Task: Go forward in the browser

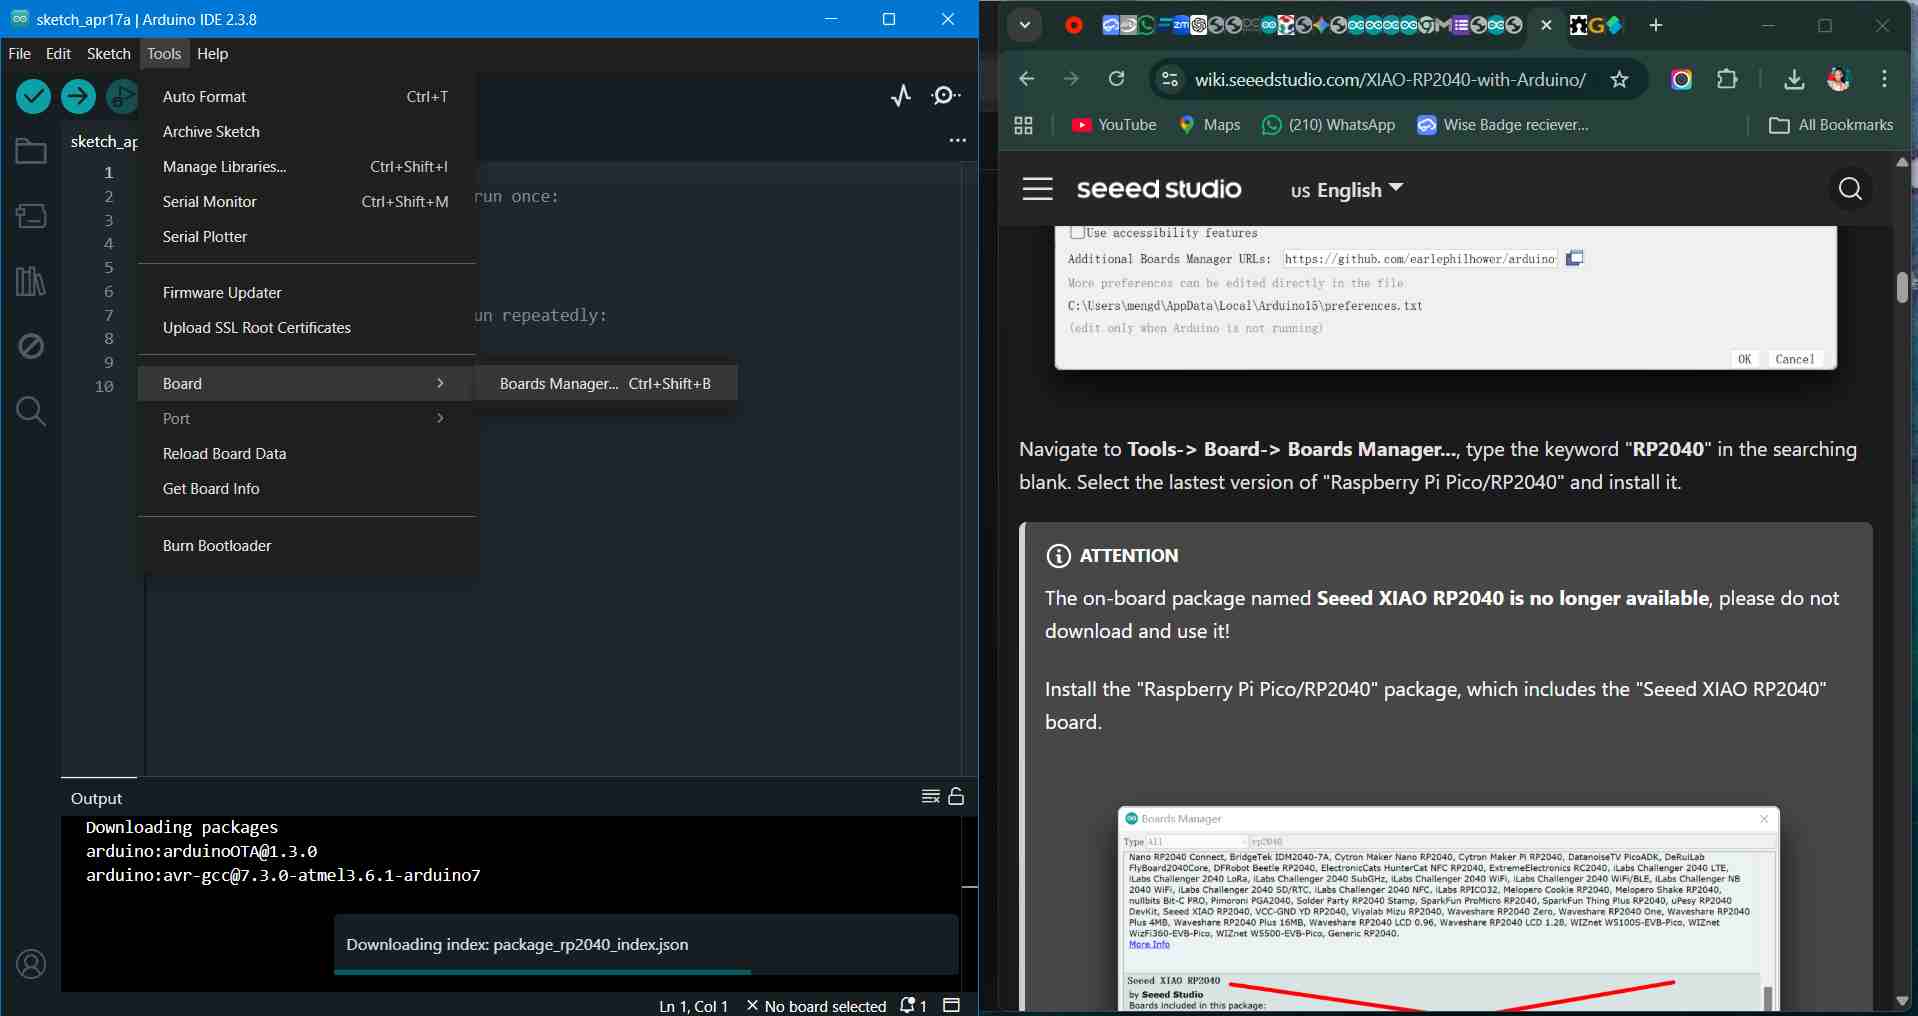Action: coord(1071,79)
